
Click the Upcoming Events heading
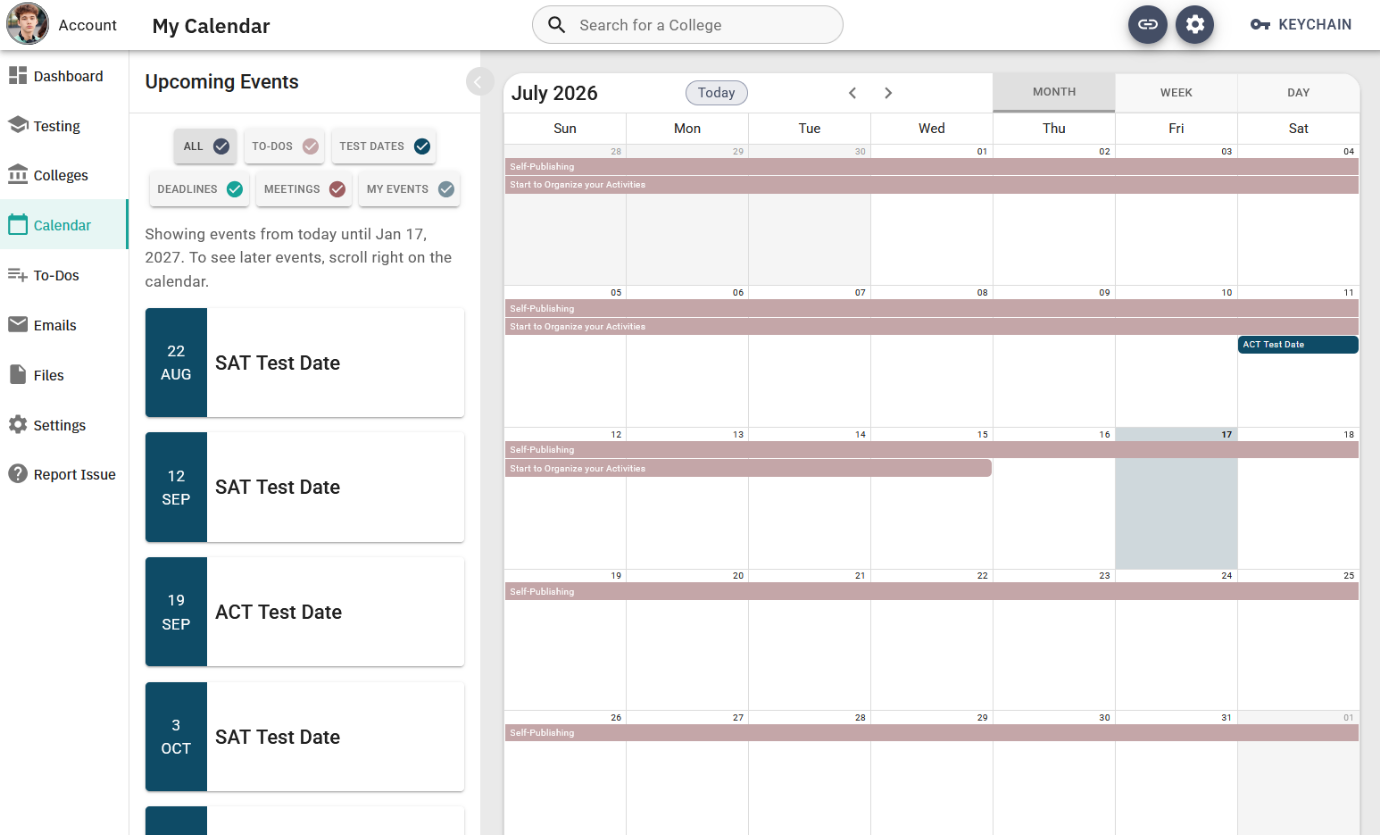222,82
